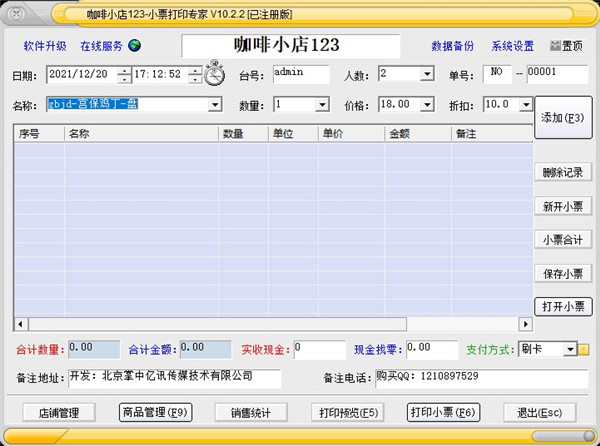Click the small yellow icon beside 支付方式
The height and width of the screenshot is (446, 600).
click(x=585, y=349)
